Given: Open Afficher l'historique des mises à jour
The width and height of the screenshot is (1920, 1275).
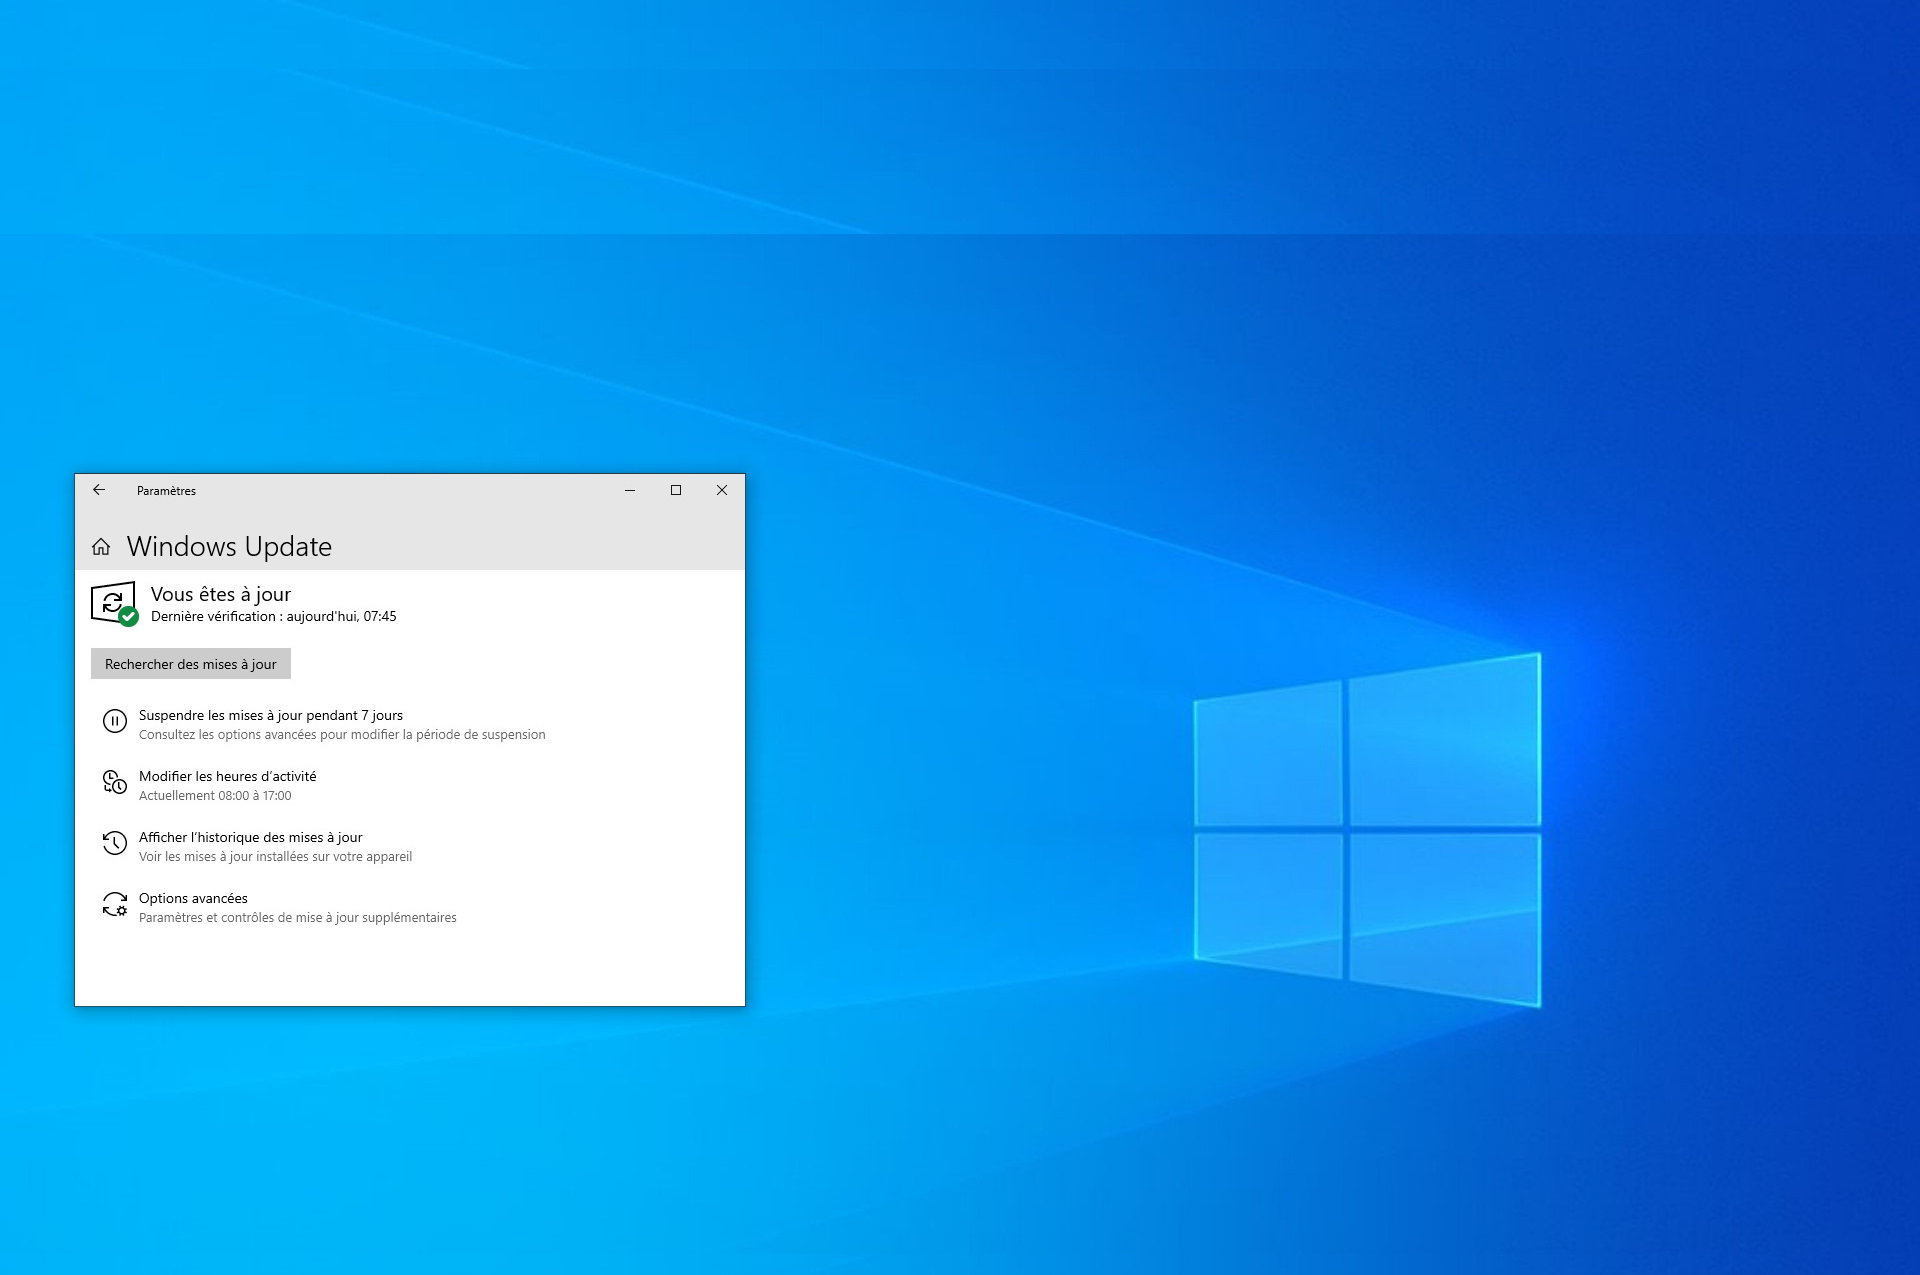Looking at the screenshot, I should pyautogui.click(x=250, y=837).
